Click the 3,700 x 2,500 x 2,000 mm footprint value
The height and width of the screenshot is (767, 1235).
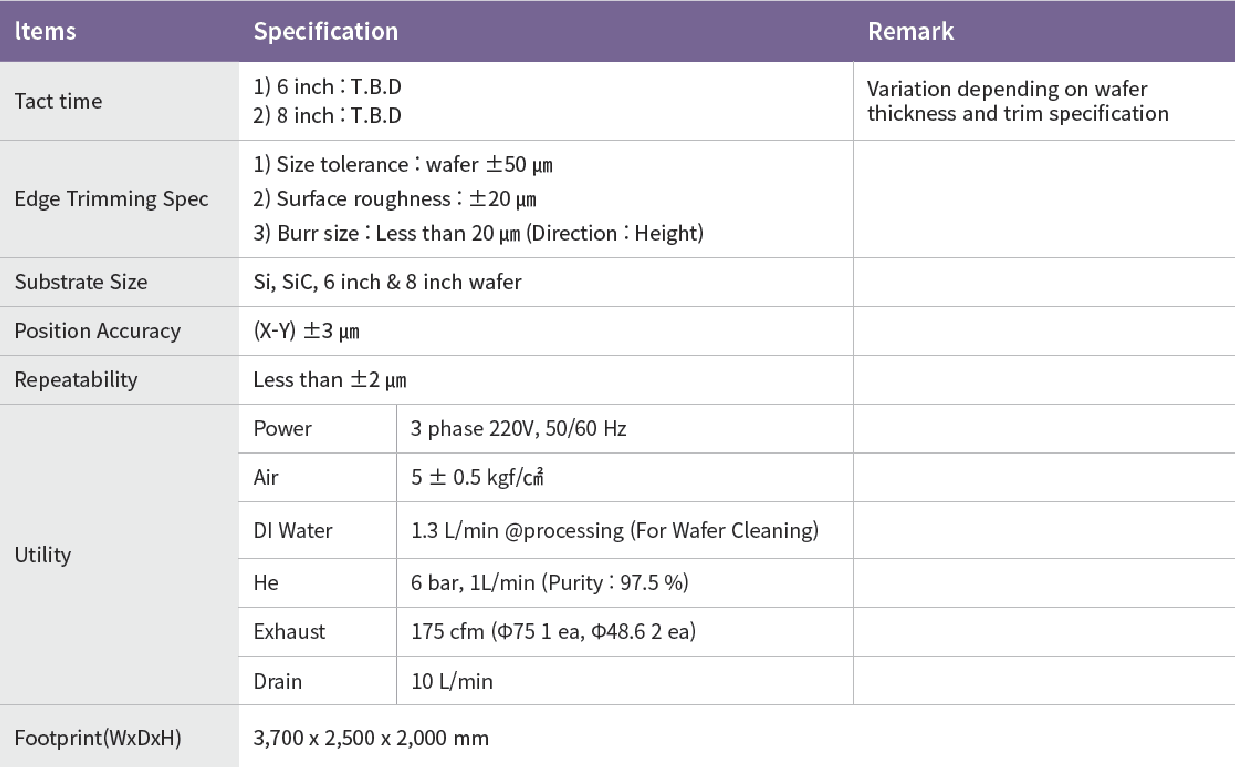(371, 738)
